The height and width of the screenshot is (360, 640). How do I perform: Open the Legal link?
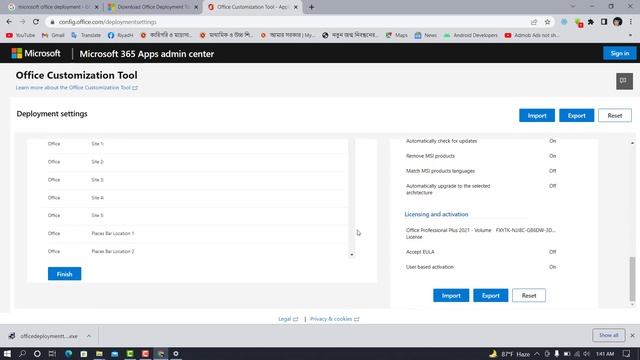pyautogui.click(x=288, y=319)
